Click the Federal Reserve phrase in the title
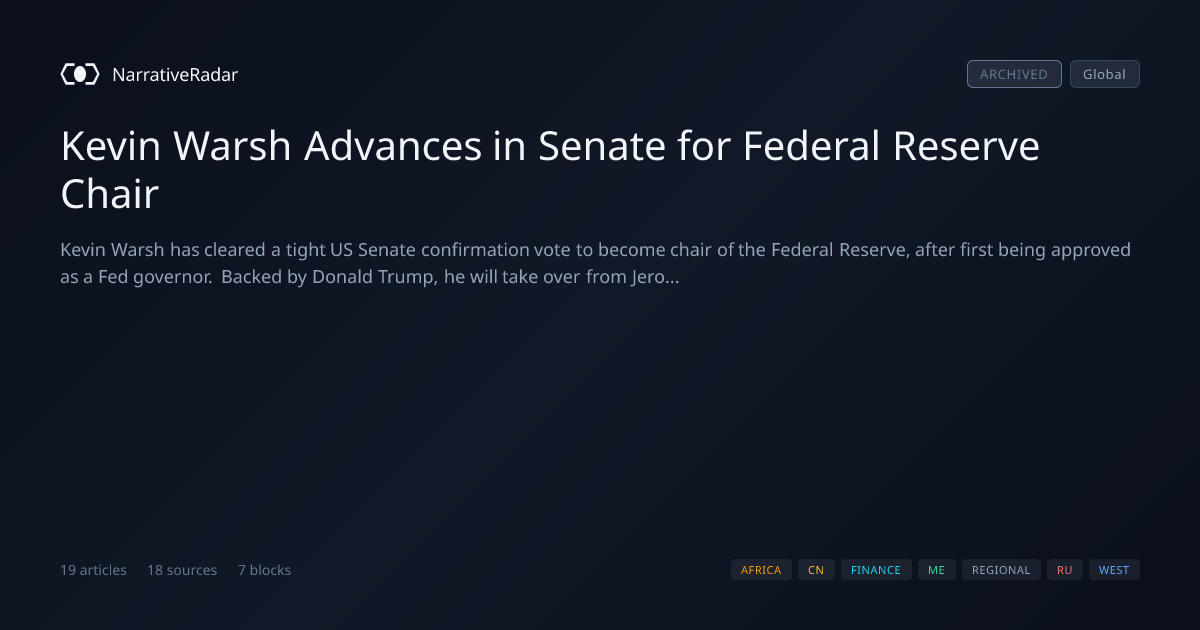 pos(891,147)
